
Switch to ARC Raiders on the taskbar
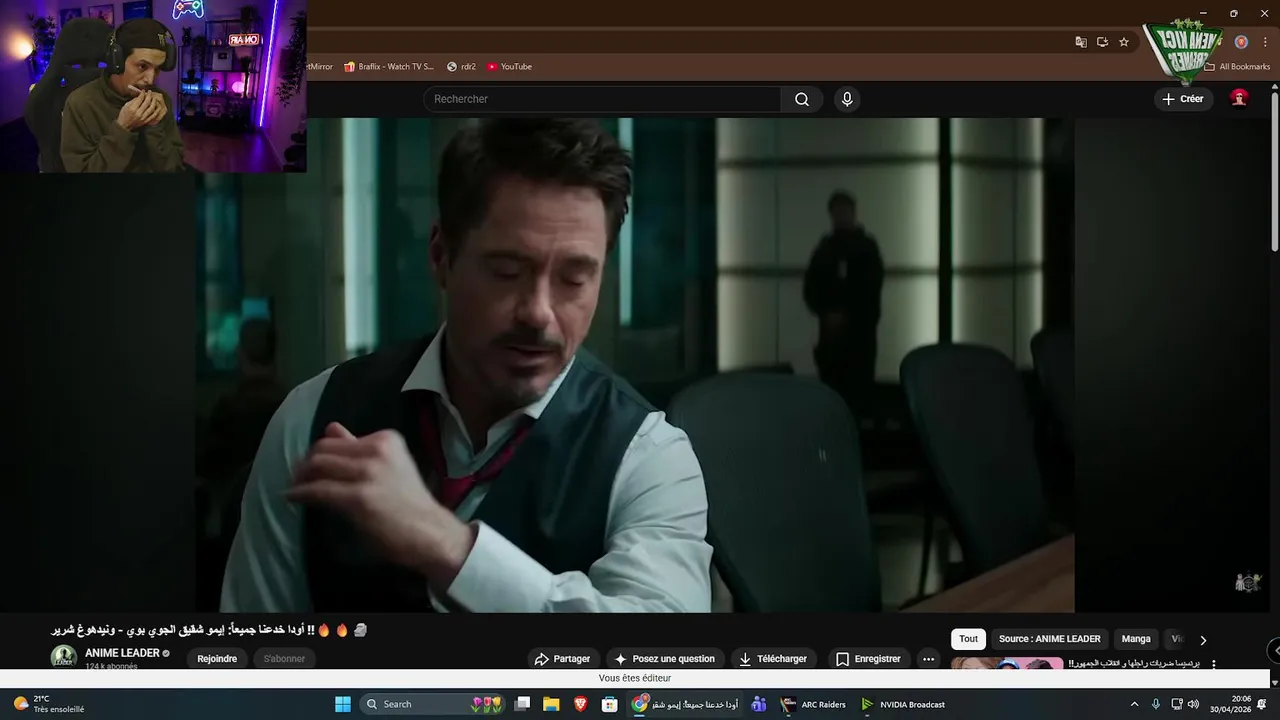point(814,704)
